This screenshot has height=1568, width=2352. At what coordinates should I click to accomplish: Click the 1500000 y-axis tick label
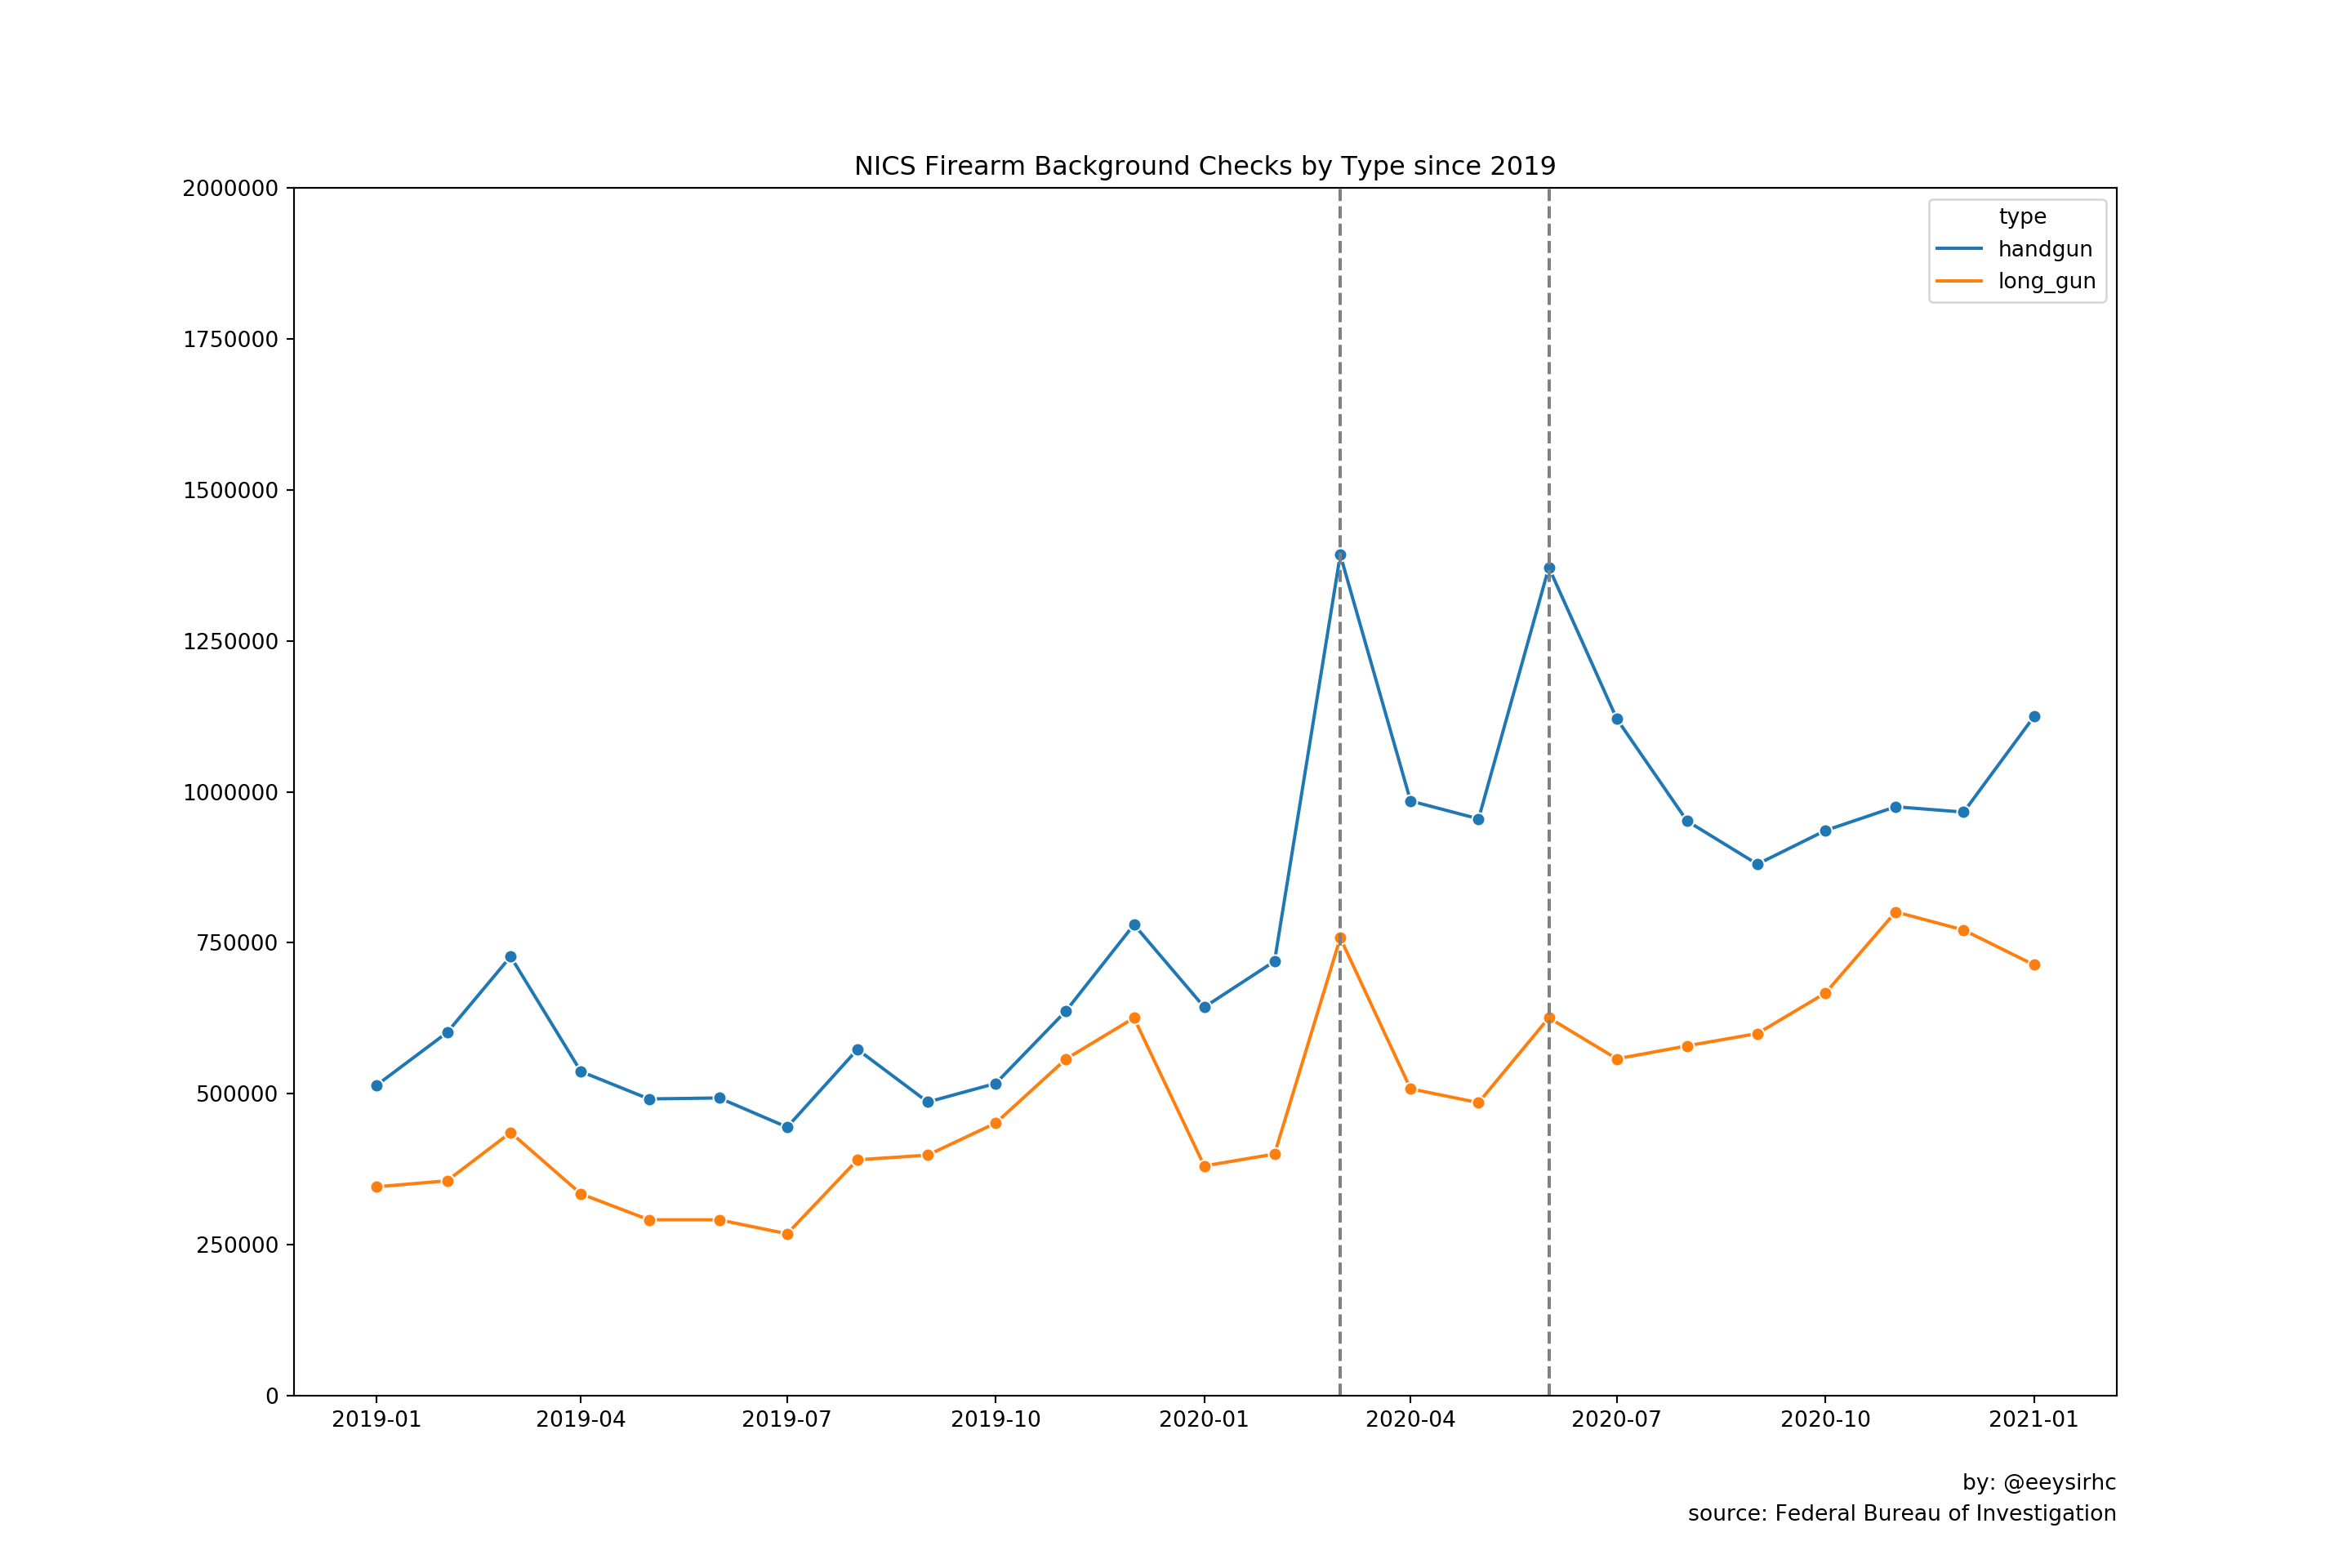230,490
